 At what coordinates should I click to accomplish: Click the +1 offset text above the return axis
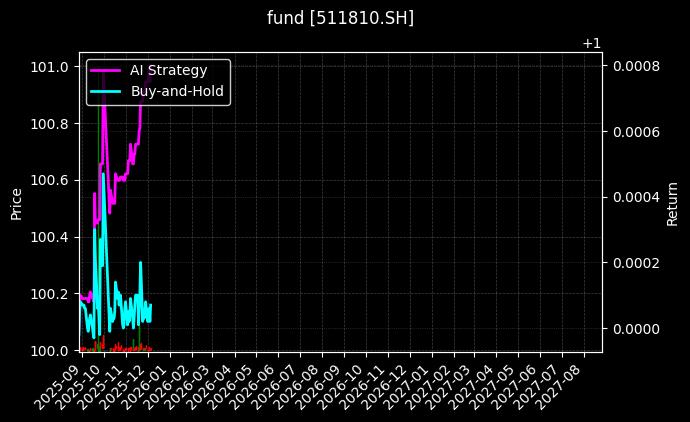pos(591,44)
